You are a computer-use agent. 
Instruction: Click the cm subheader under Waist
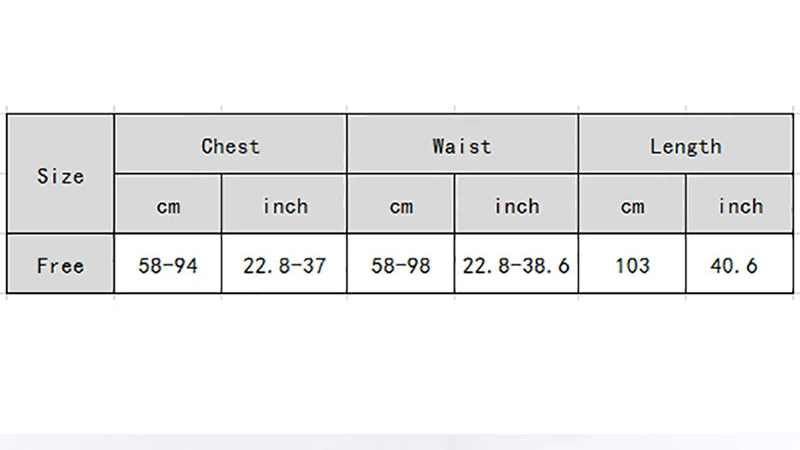coord(400,206)
